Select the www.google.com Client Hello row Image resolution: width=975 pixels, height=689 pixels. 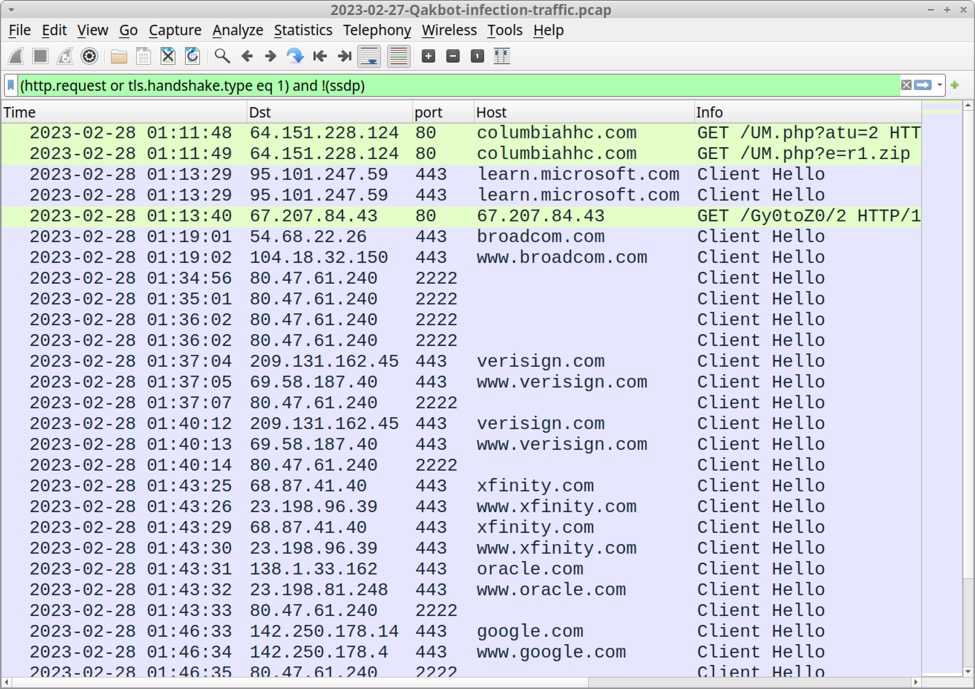461,652
